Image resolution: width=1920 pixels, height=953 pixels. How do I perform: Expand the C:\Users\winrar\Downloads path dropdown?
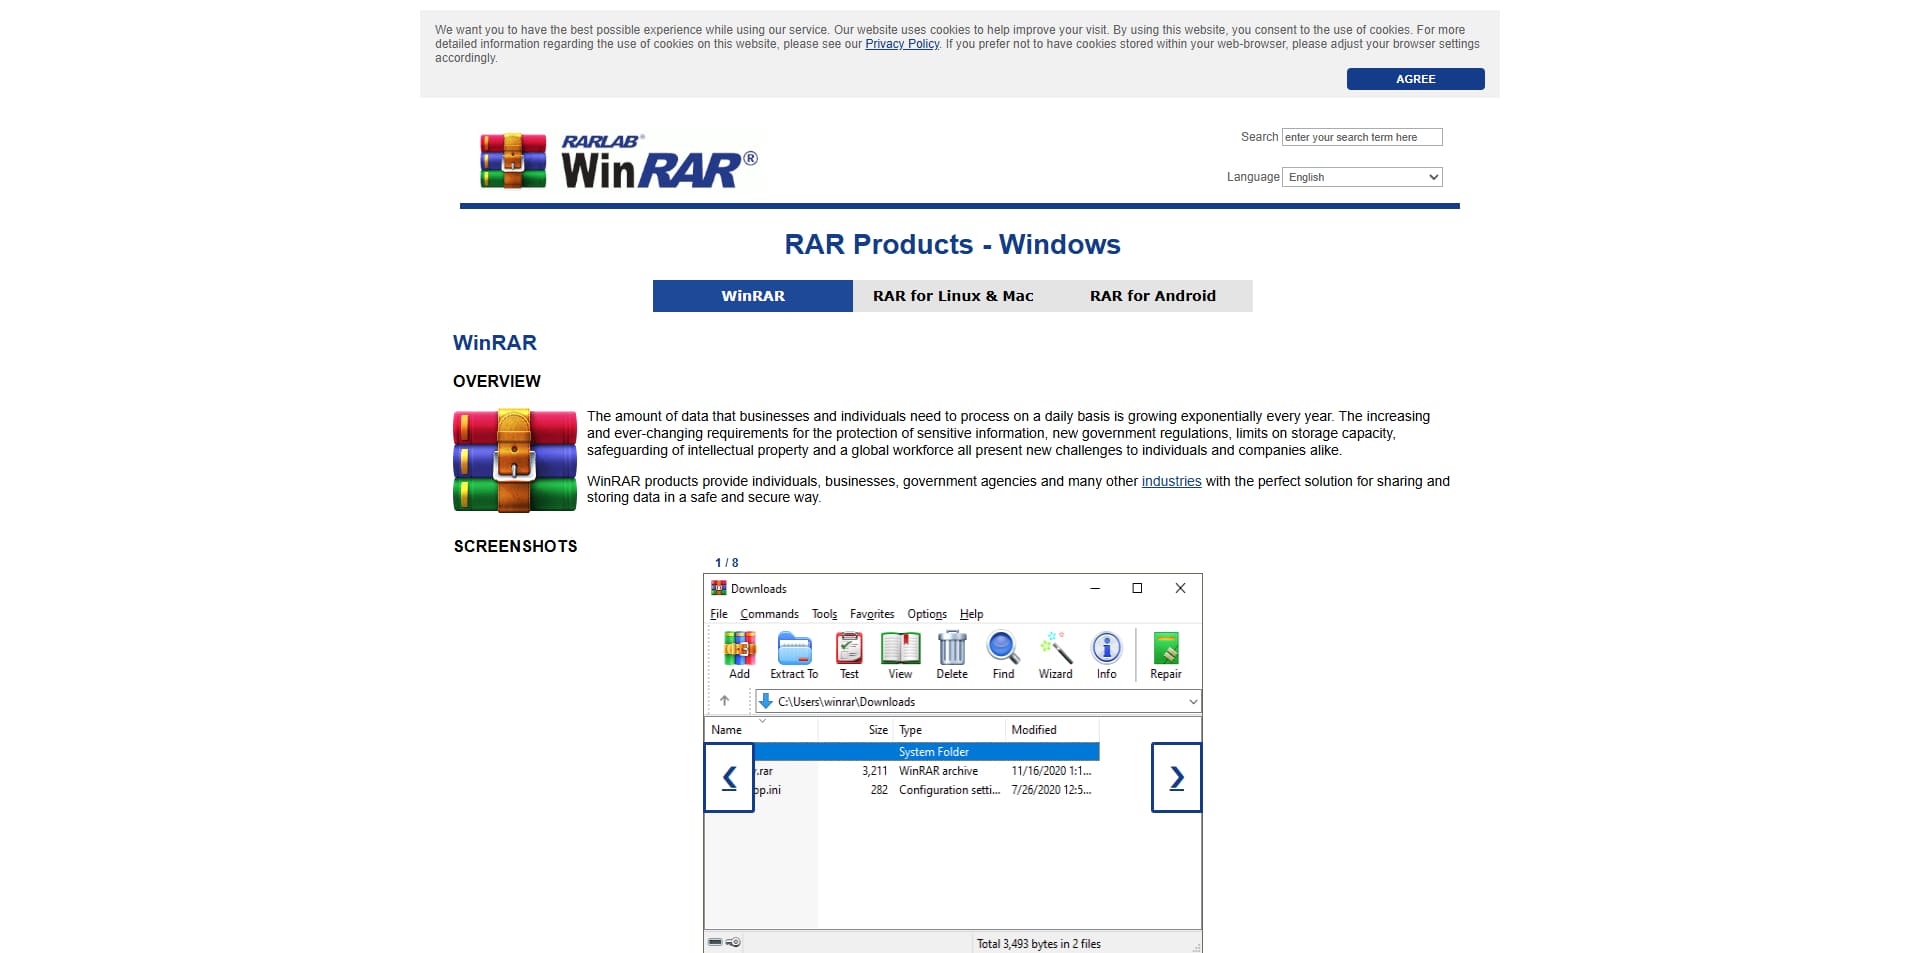click(1193, 701)
